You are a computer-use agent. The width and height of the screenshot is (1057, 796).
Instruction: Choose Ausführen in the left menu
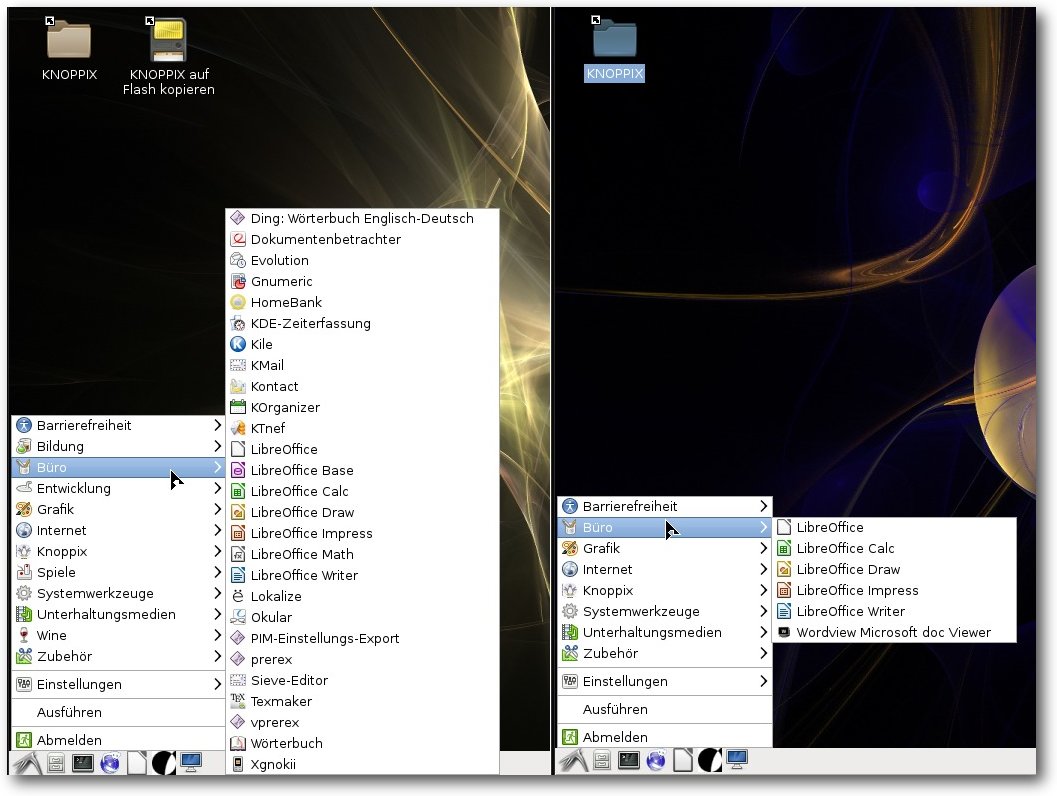coord(118,712)
